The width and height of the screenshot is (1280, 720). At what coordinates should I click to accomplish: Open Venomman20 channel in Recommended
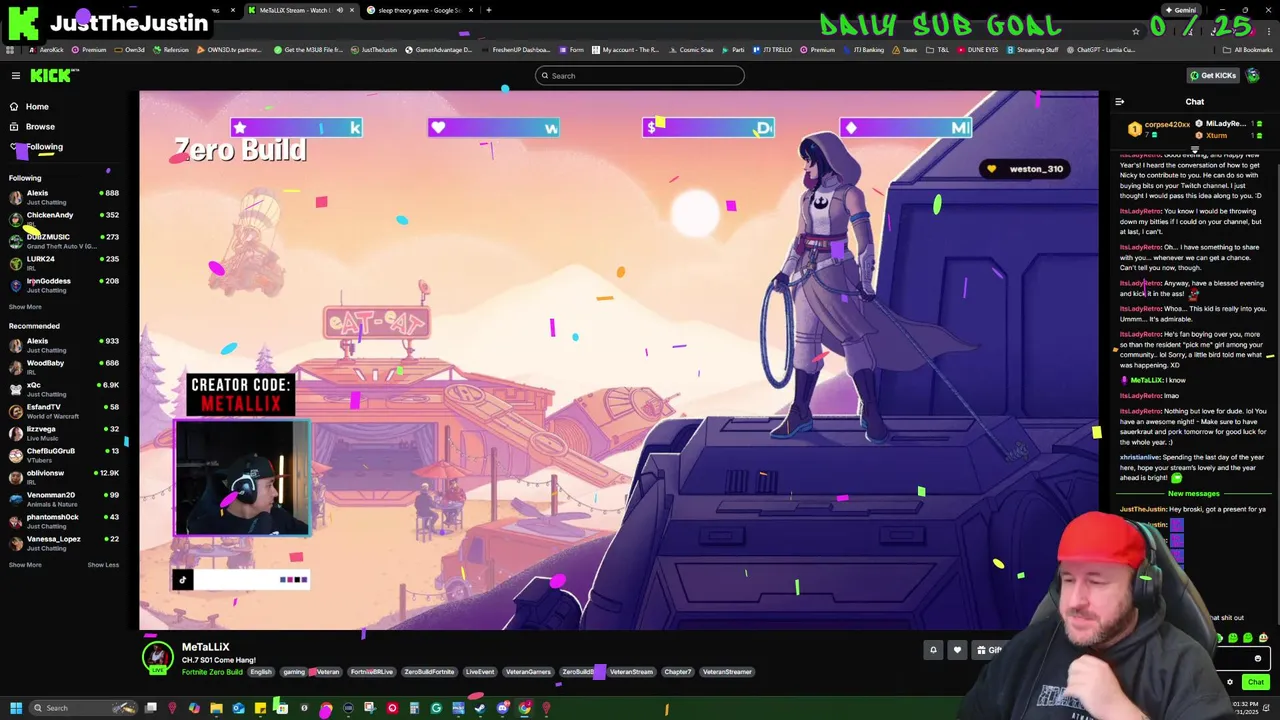[x=64, y=499]
